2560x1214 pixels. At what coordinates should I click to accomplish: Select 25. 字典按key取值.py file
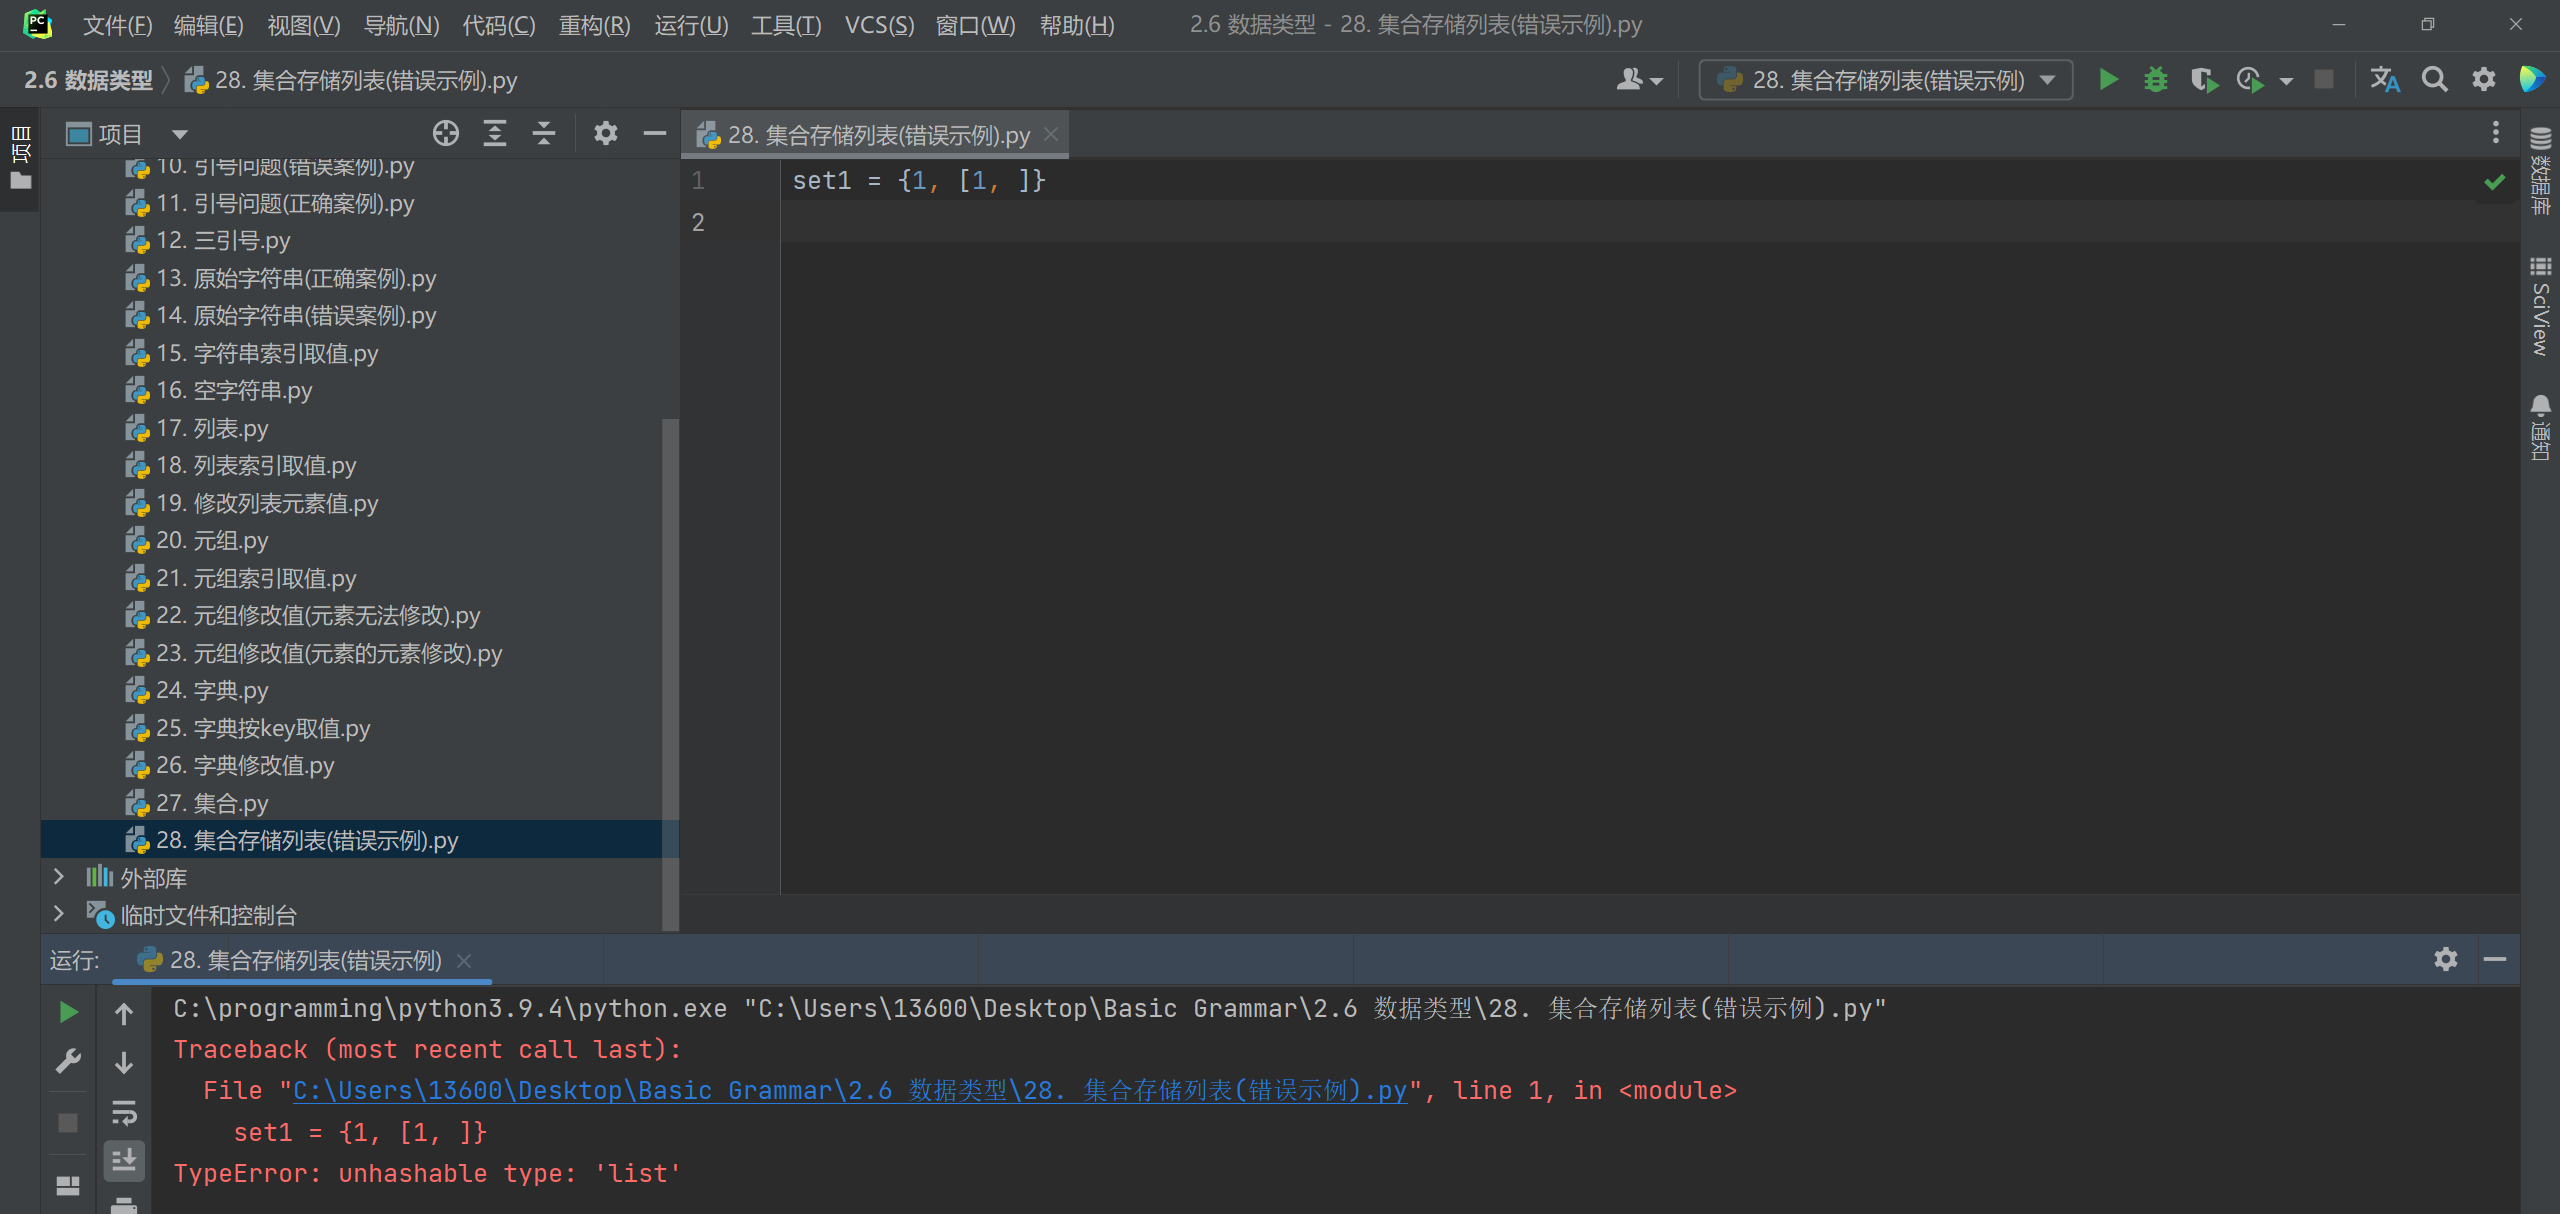[x=263, y=728]
